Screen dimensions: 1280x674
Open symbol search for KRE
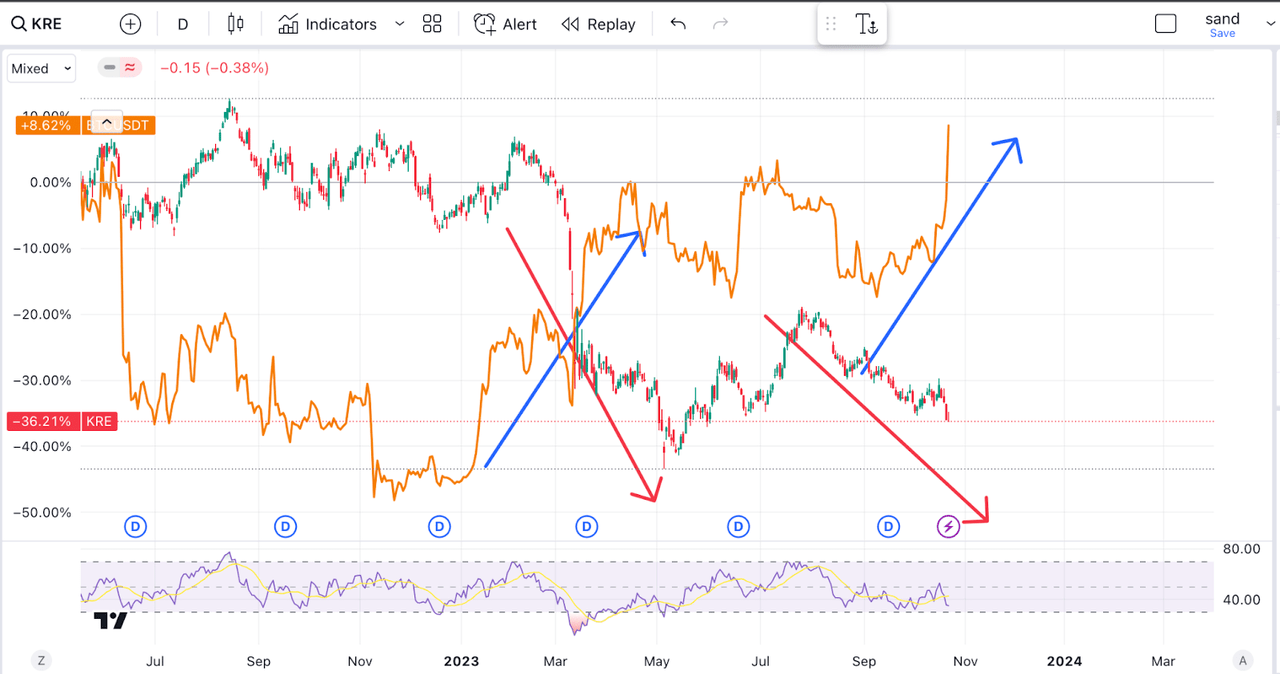coord(36,24)
